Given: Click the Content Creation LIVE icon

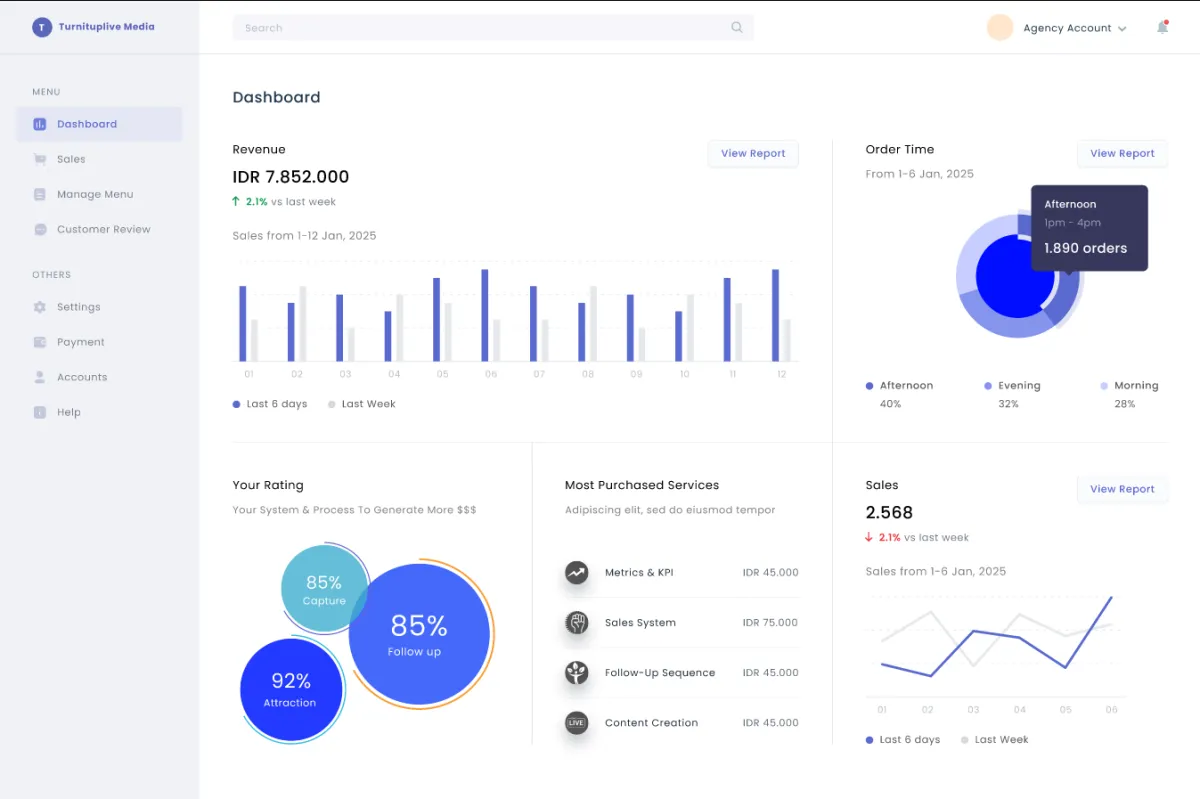Looking at the screenshot, I should click(576, 723).
